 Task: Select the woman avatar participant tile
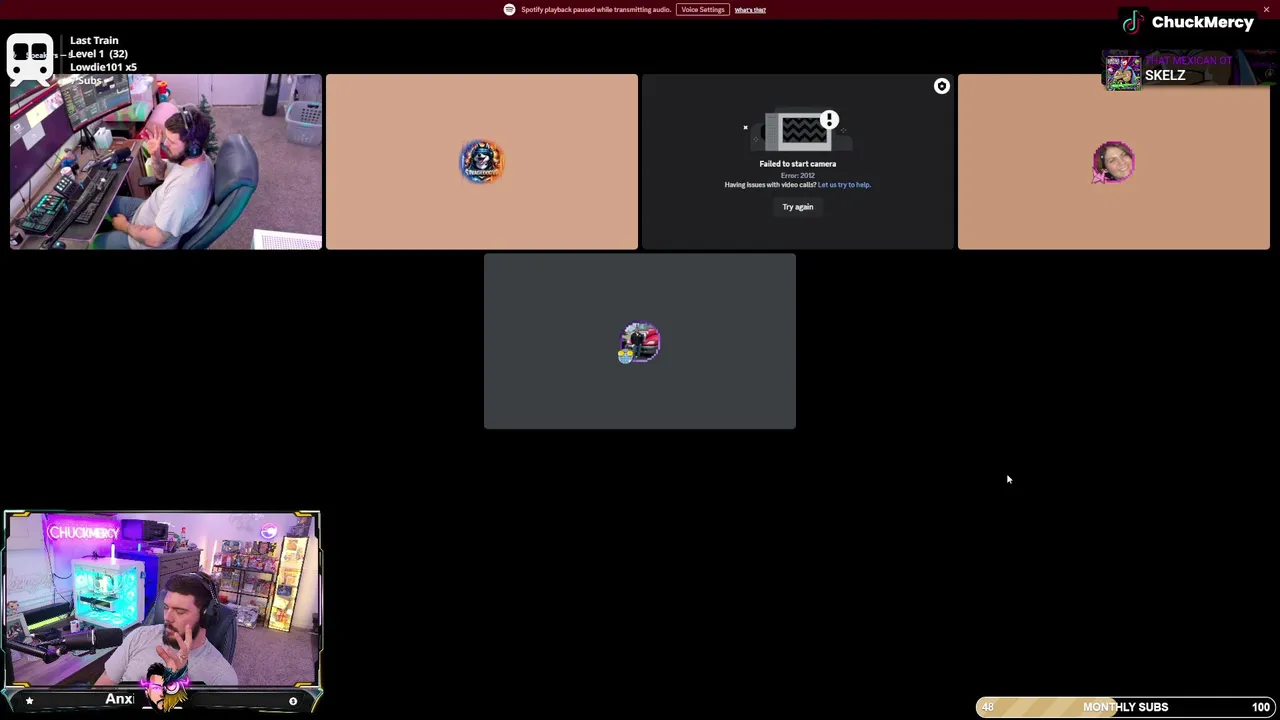point(1113,162)
